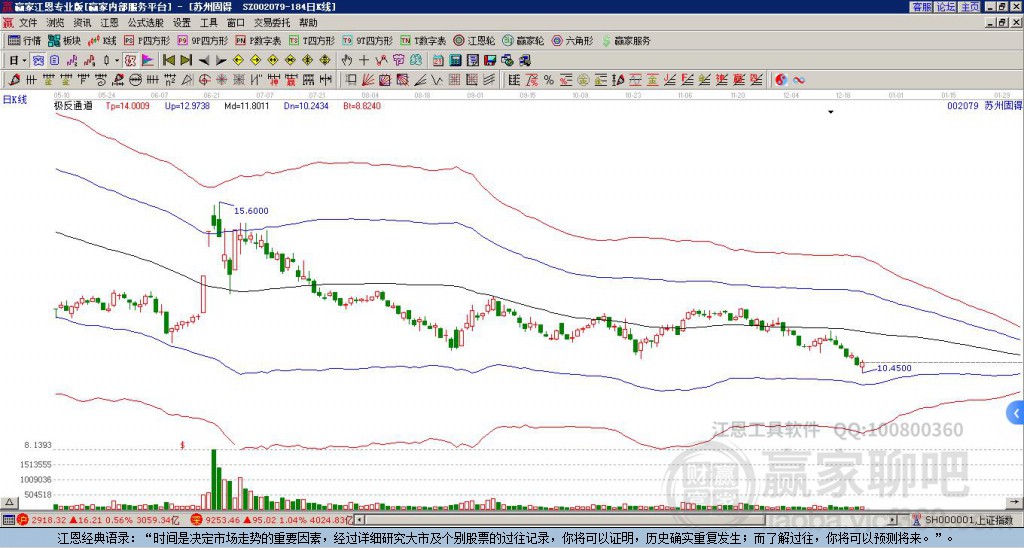Open the 9P四方形 tool
Image resolution: width=1024 pixels, height=548 pixels.
tap(202, 40)
